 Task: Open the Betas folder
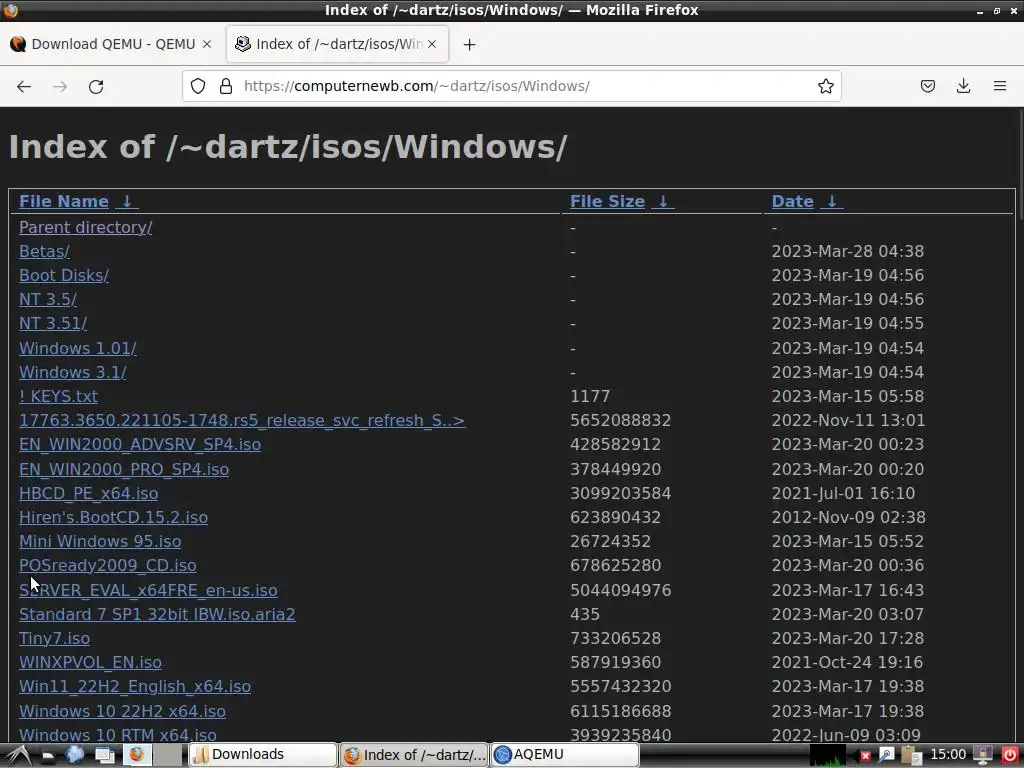tap(44, 251)
